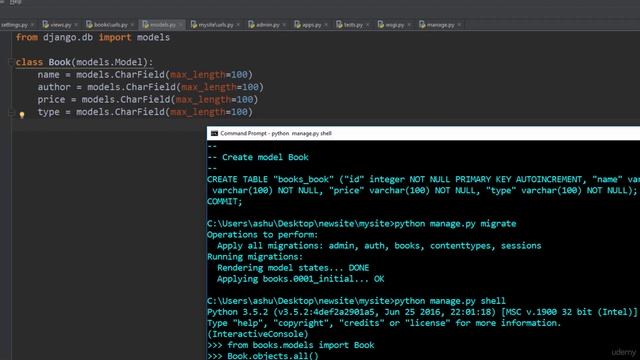Close the books\urls.py tab
The image size is (640, 360).
coord(132,25)
